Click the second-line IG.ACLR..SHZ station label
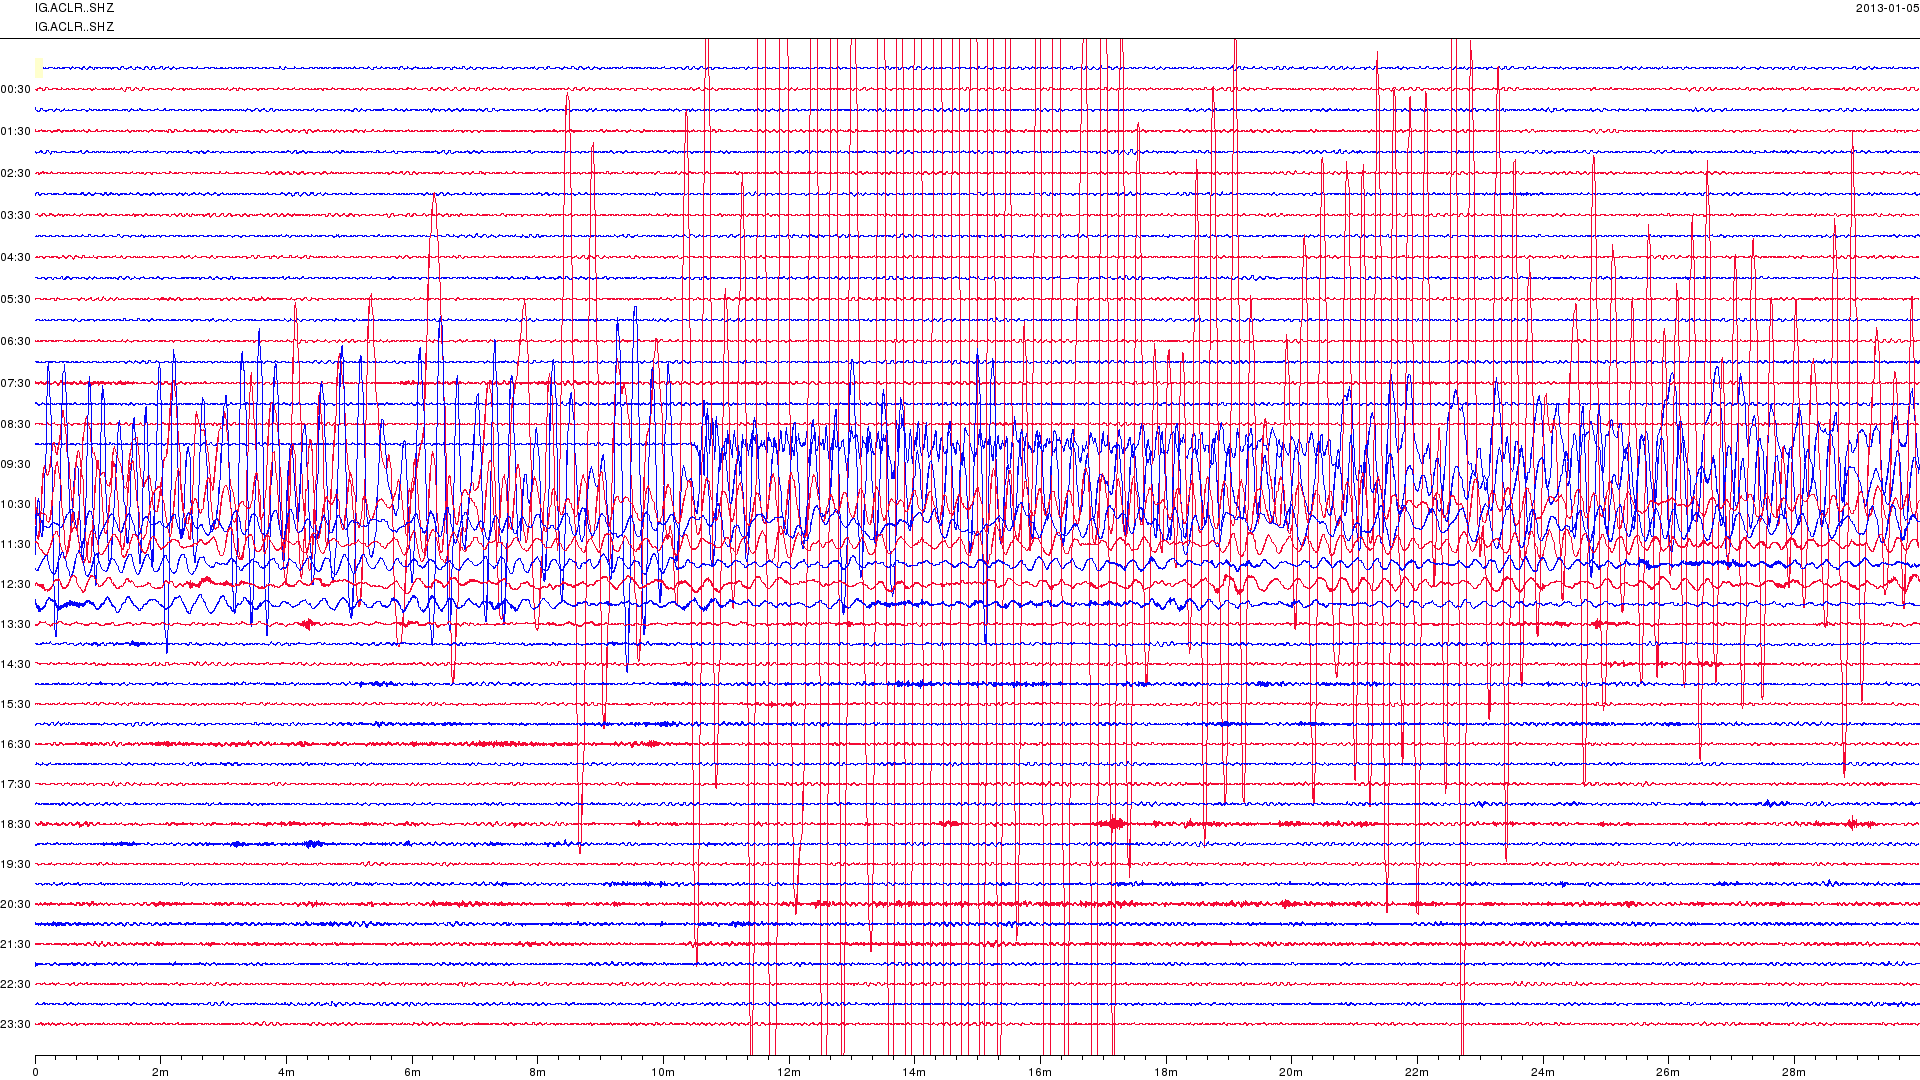Image resolution: width=1920 pixels, height=1080 pixels. tap(75, 27)
